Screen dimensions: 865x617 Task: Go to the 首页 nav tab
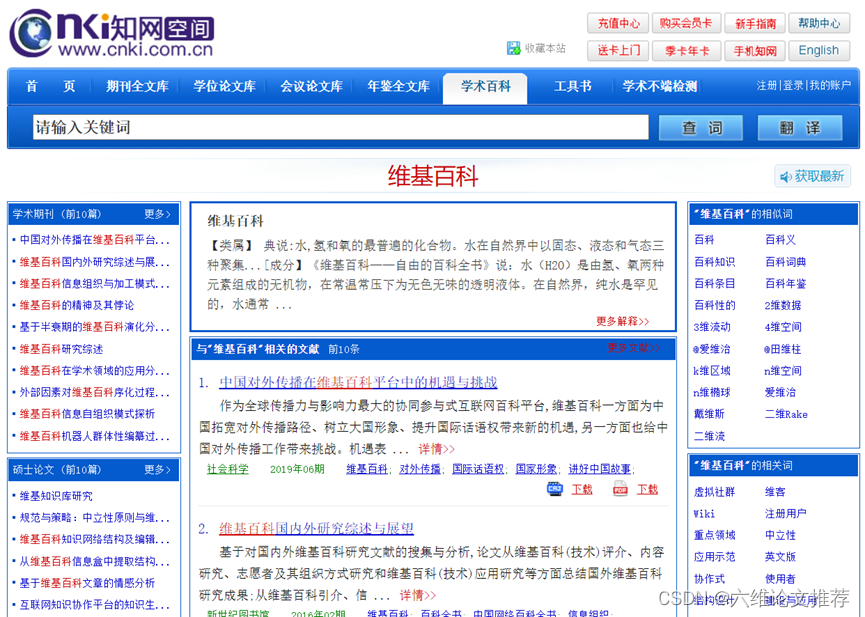click(50, 86)
